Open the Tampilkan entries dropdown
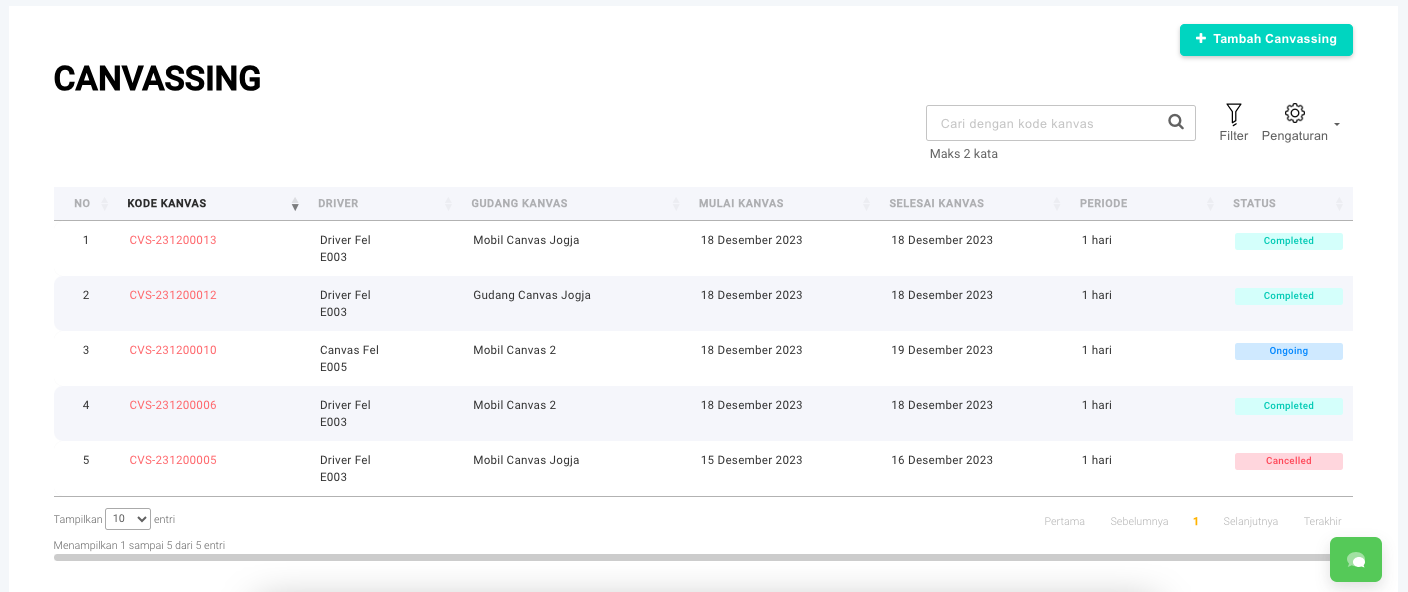The image size is (1408, 592). (x=128, y=519)
